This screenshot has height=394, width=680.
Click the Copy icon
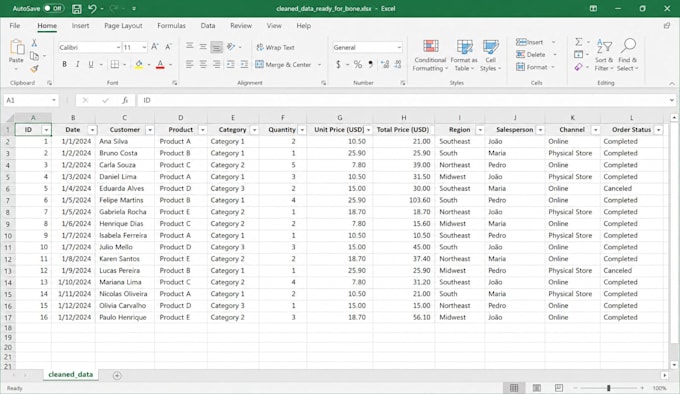click(x=34, y=55)
